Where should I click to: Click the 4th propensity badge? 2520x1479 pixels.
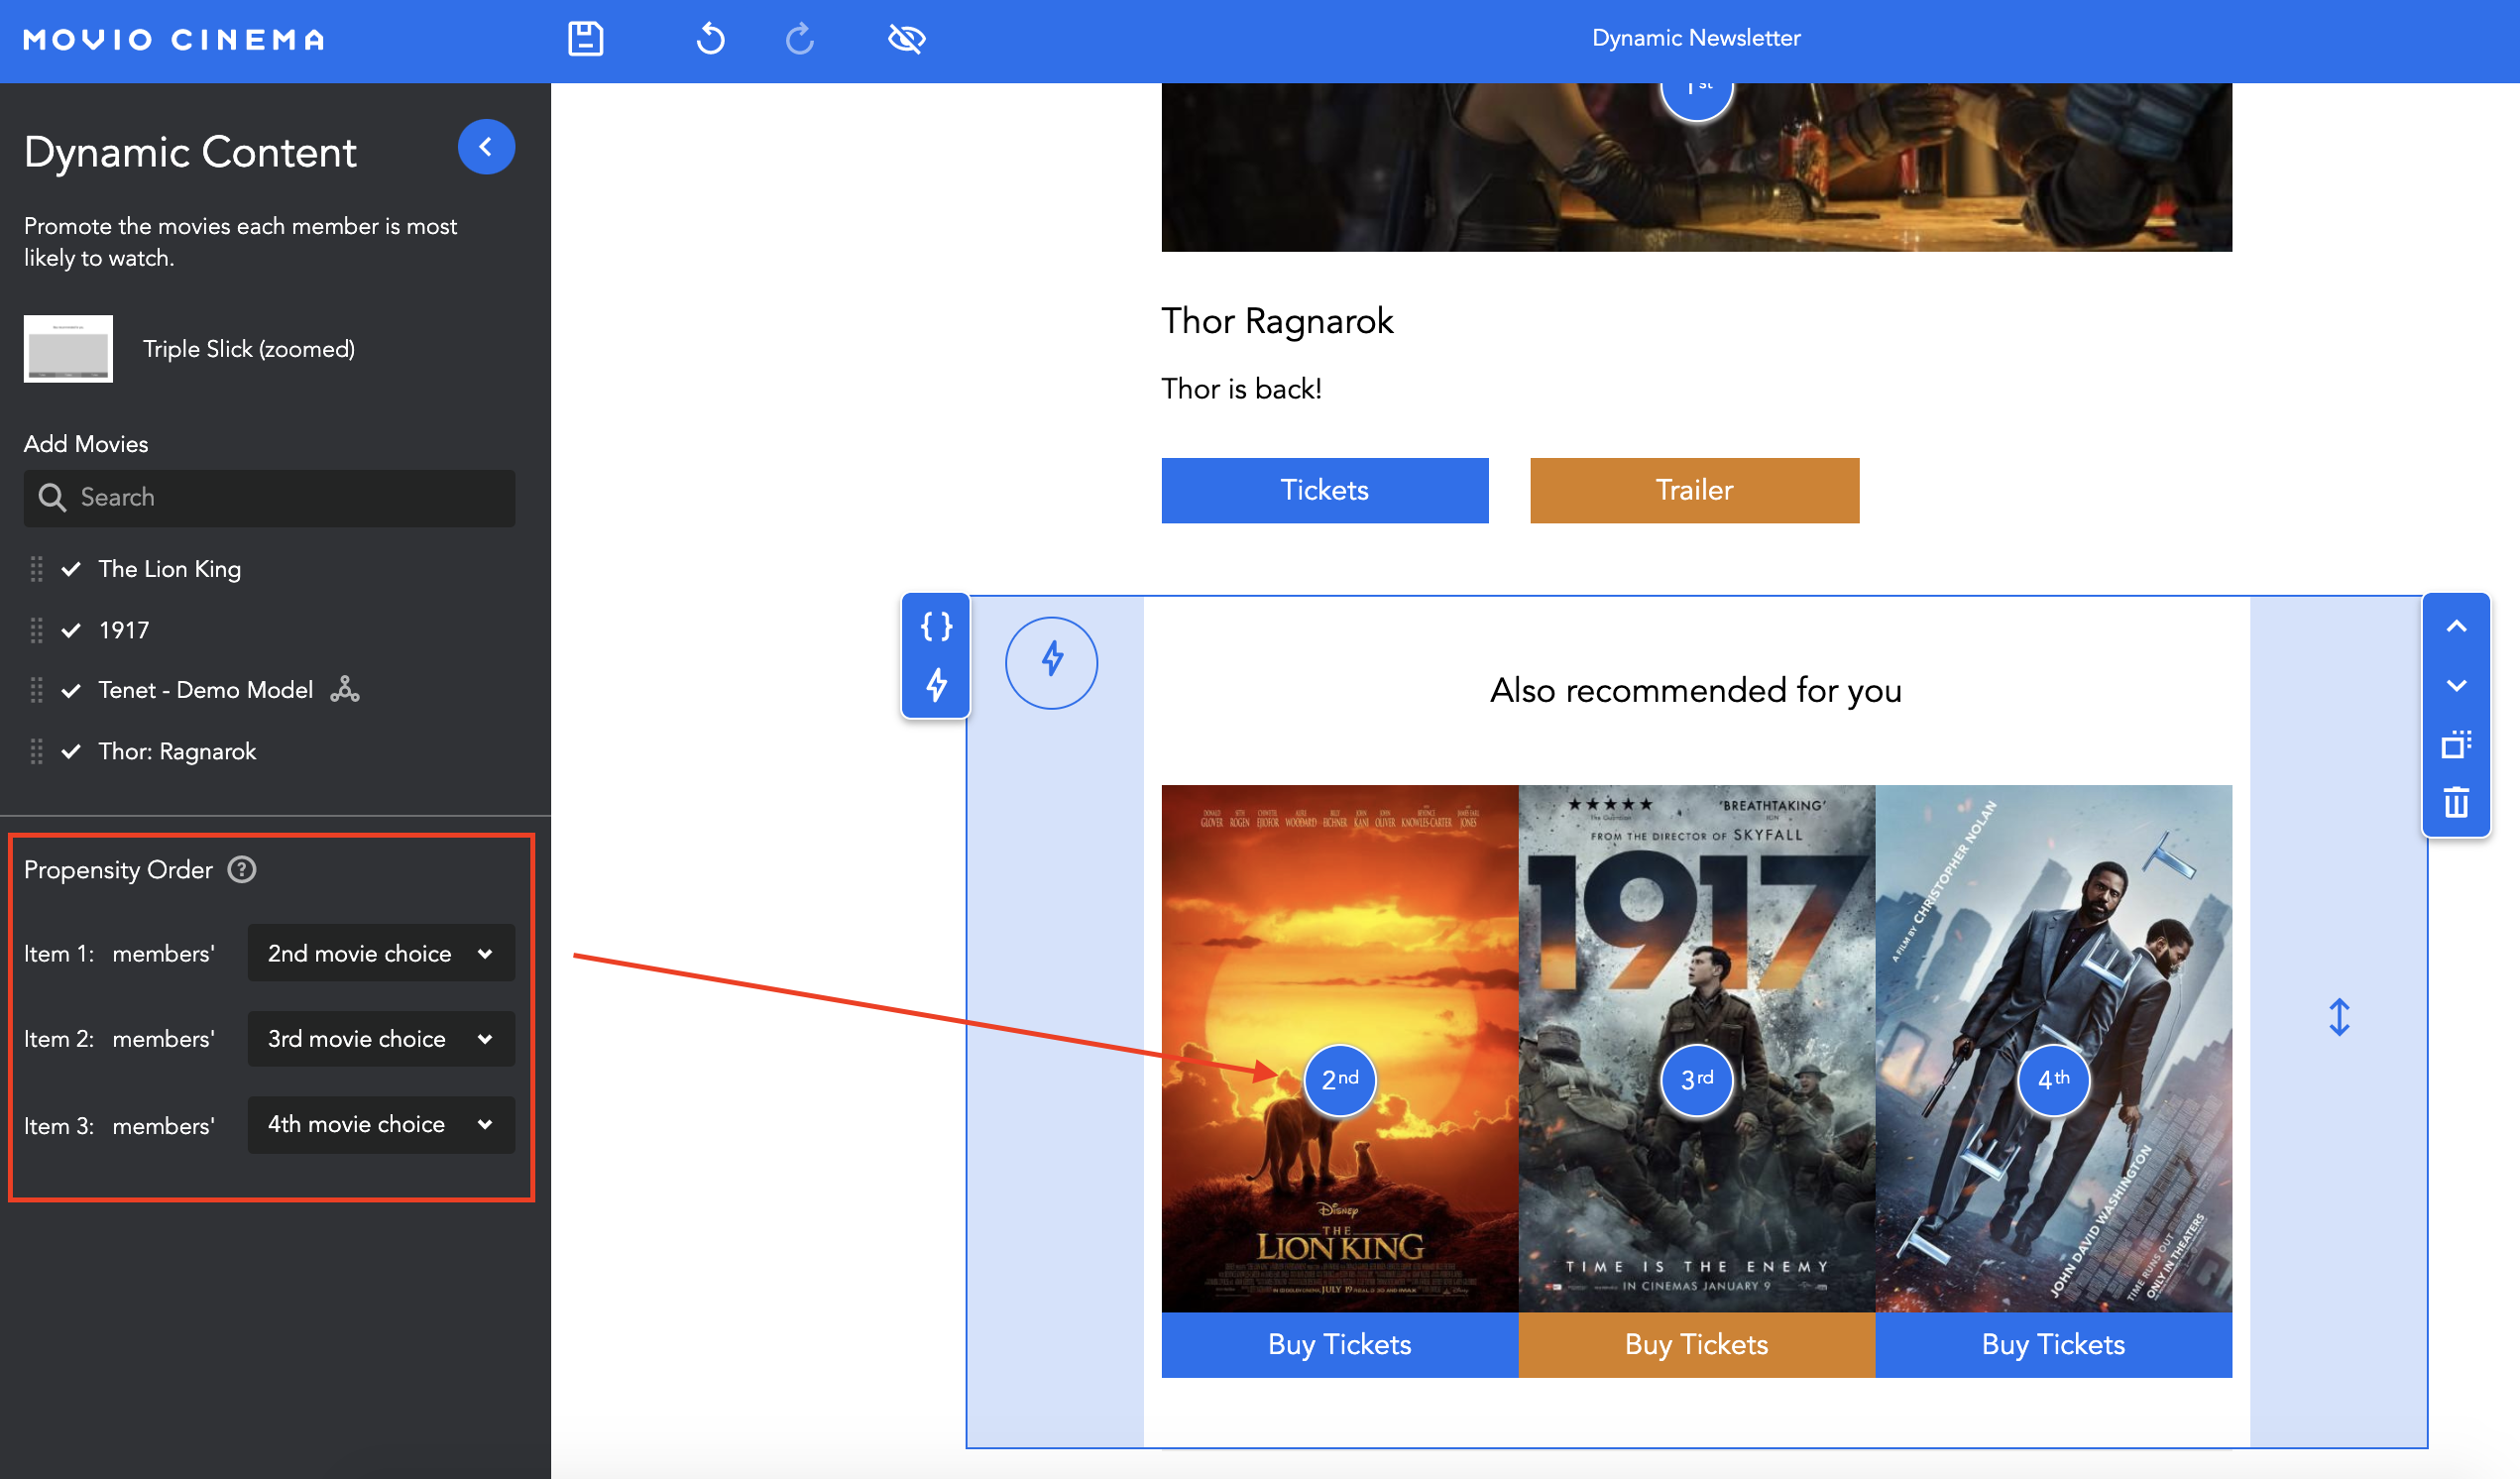tap(2054, 1080)
